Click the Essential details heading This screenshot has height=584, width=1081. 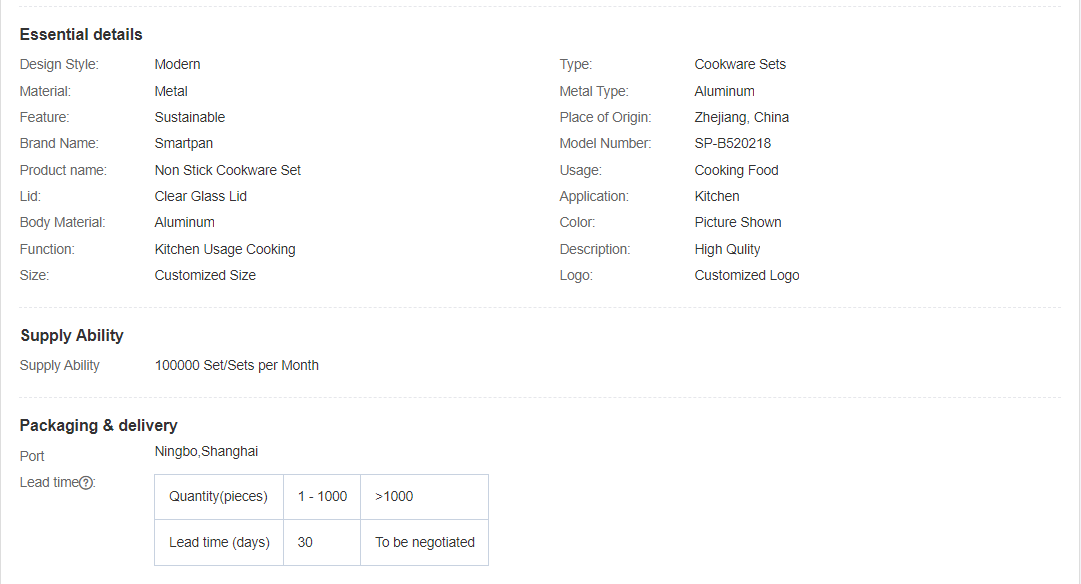pyautogui.click(x=81, y=35)
